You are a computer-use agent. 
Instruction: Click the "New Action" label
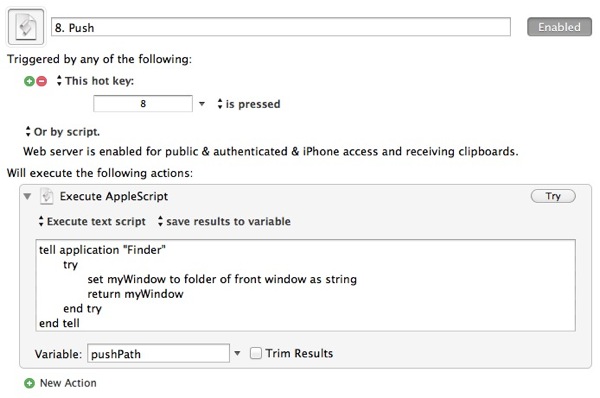pyautogui.click(x=68, y=383)
